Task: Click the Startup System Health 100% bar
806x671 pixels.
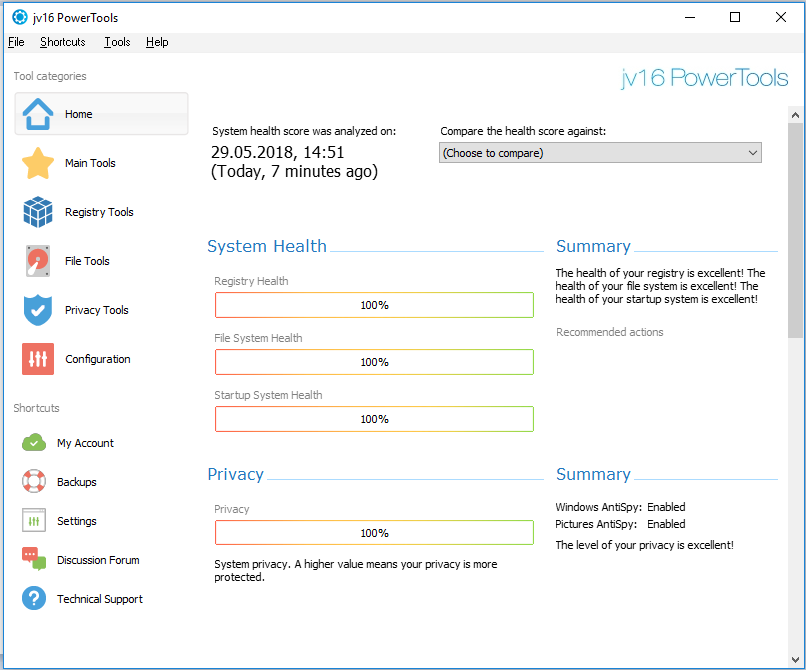Action: pyautogui.click(x=374, y=419)
